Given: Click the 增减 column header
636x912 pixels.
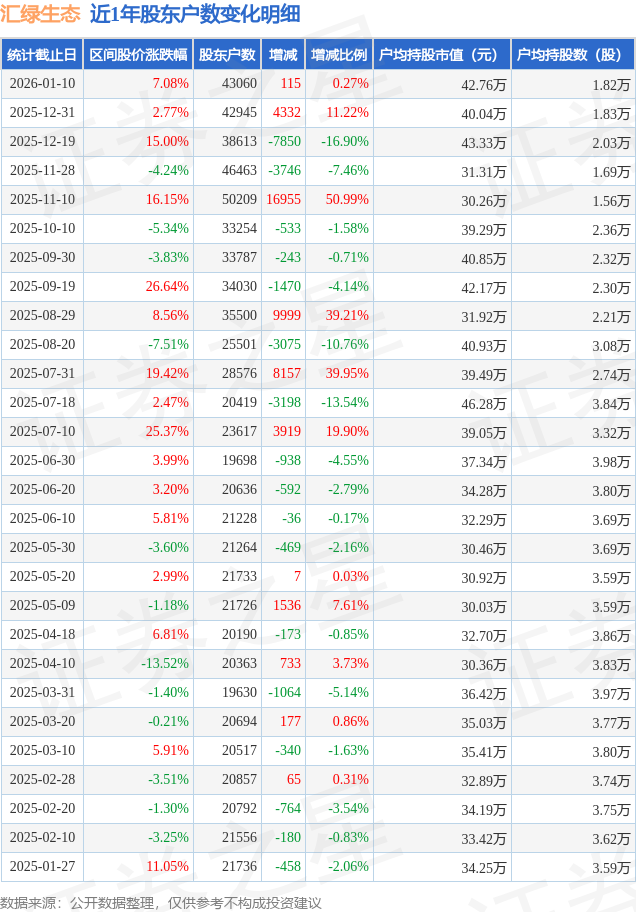Looking at the screenshot, I should coord(283,55).
